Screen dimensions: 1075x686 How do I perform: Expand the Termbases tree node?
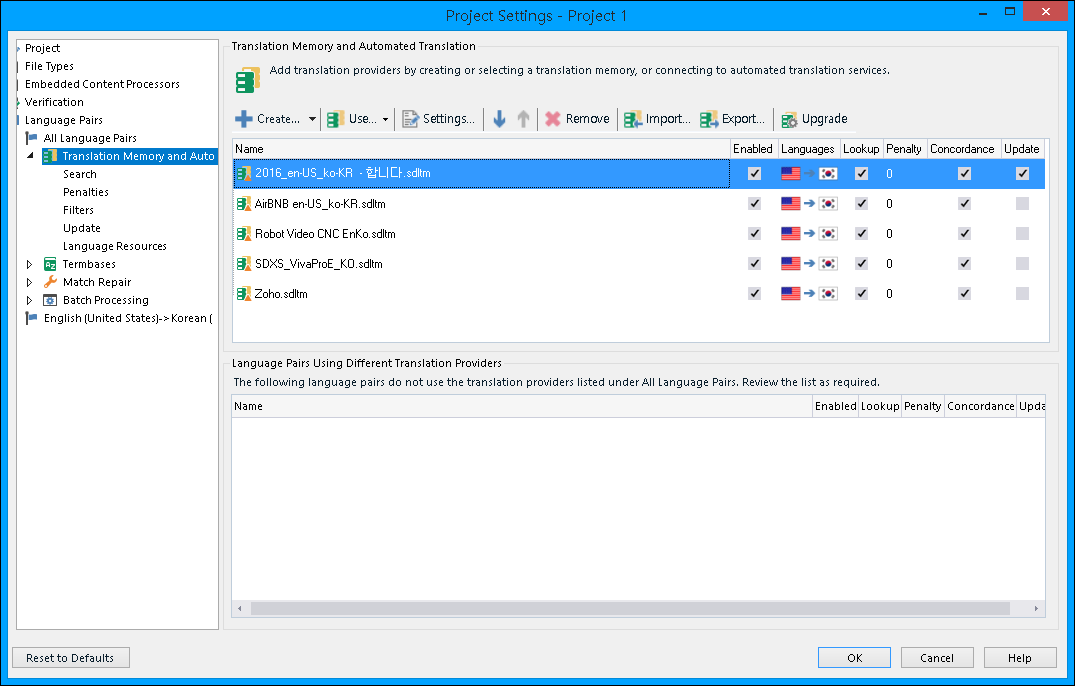[x=29, y=264]
